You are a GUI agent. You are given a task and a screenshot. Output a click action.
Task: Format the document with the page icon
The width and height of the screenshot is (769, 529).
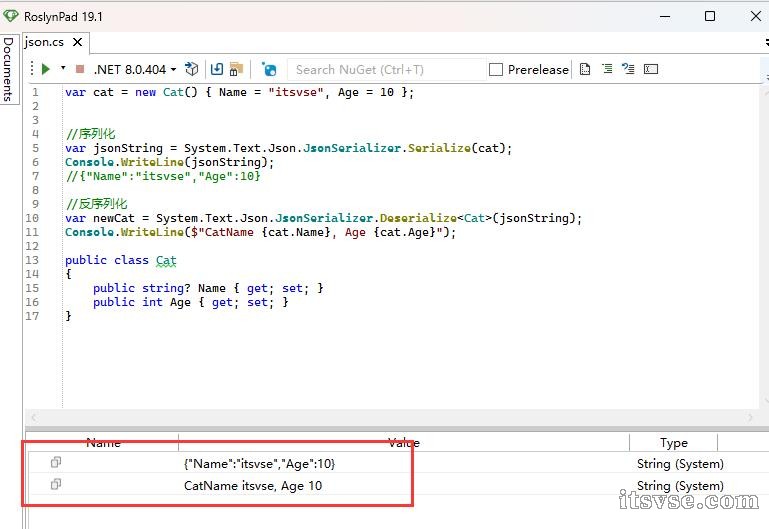tap(585, 69)
